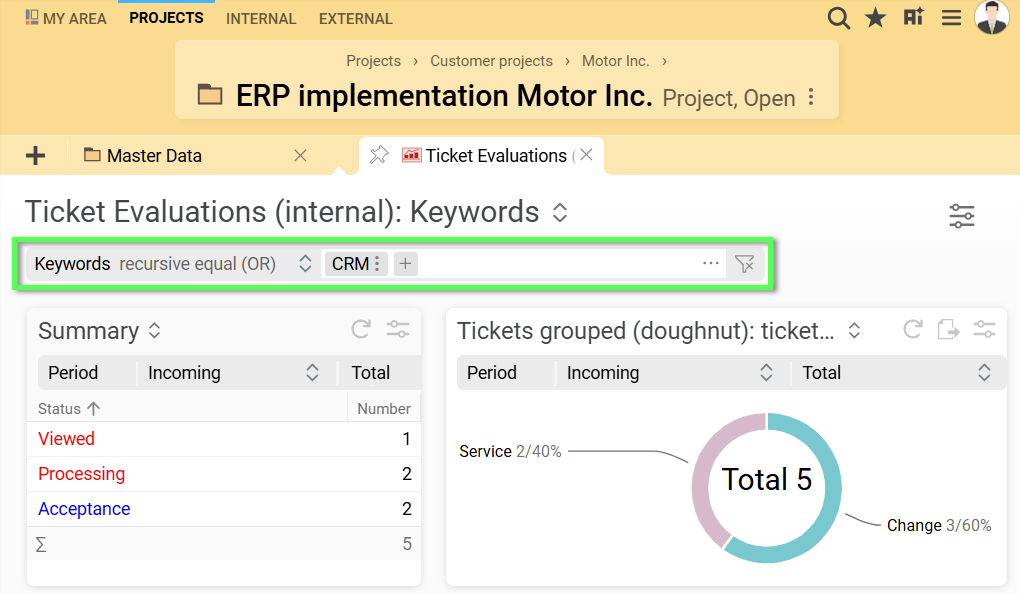The width and height of the screenshot is (1020, 594).
Task: Go to MY AREA section
Action: [66, 18]
